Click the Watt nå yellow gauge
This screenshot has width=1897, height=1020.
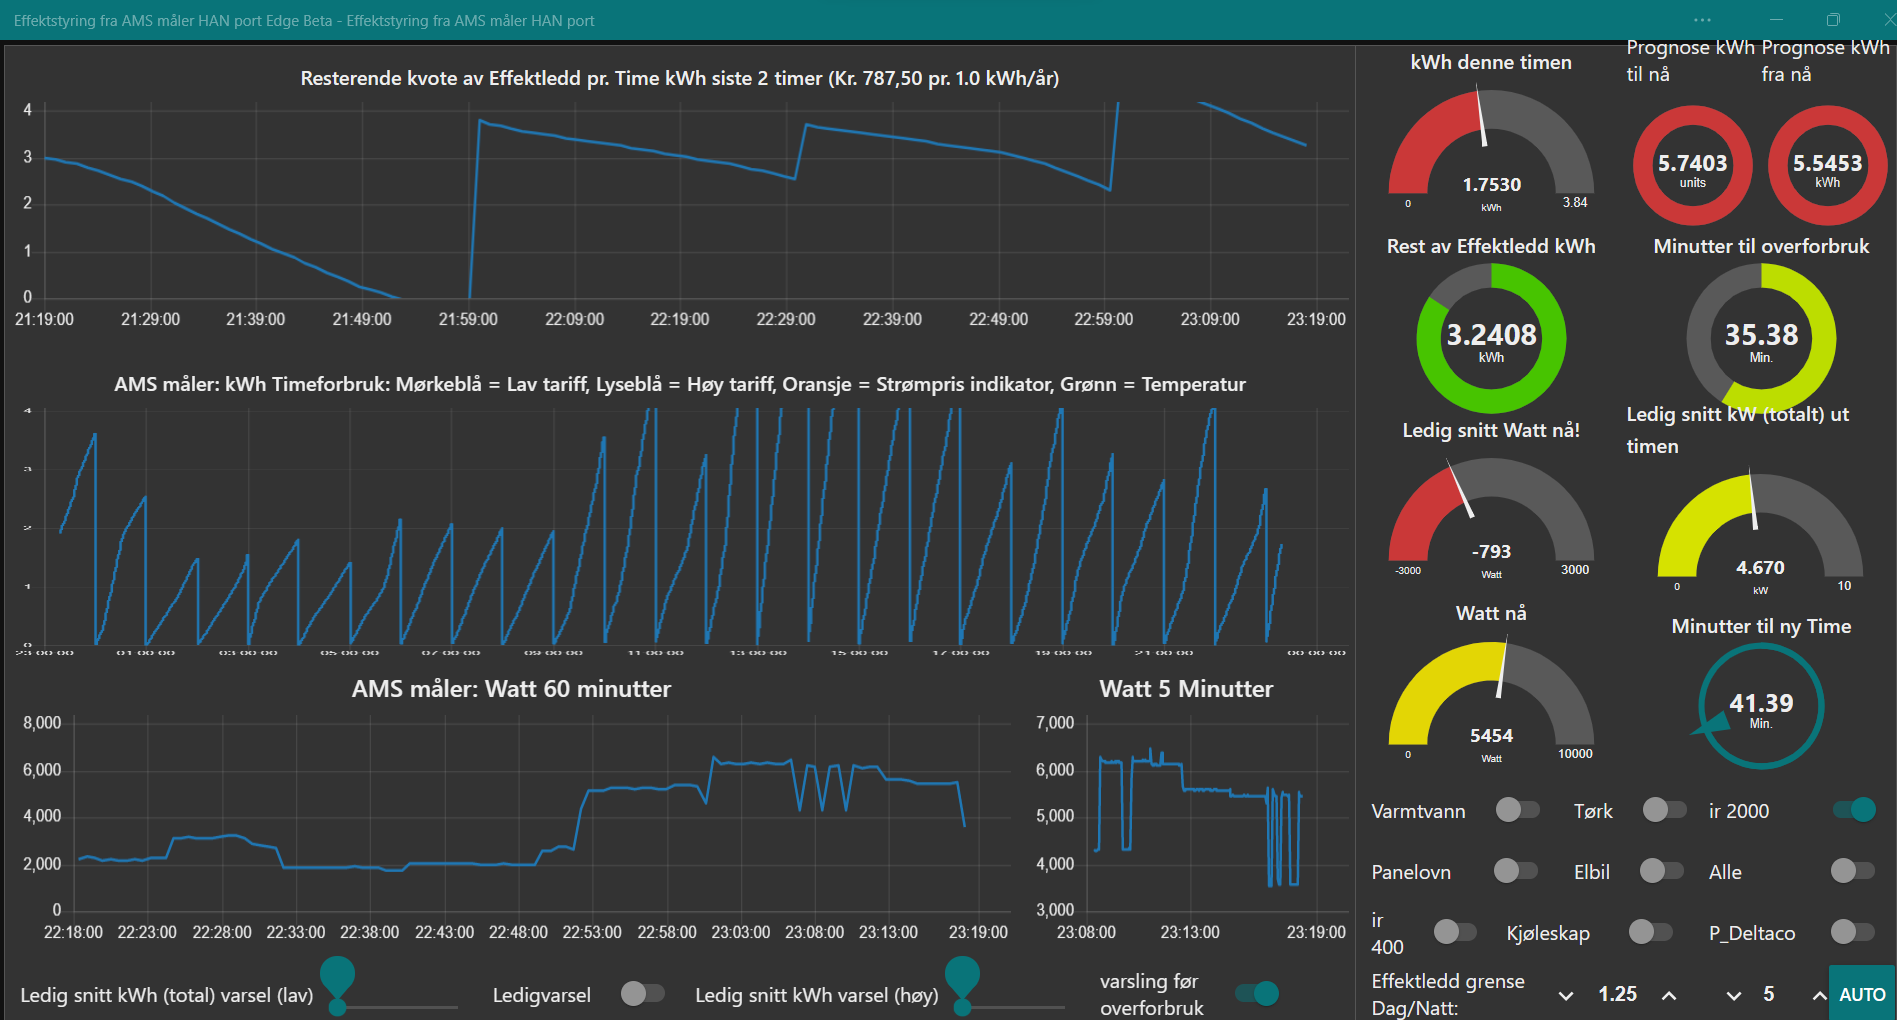[1490, 700]
